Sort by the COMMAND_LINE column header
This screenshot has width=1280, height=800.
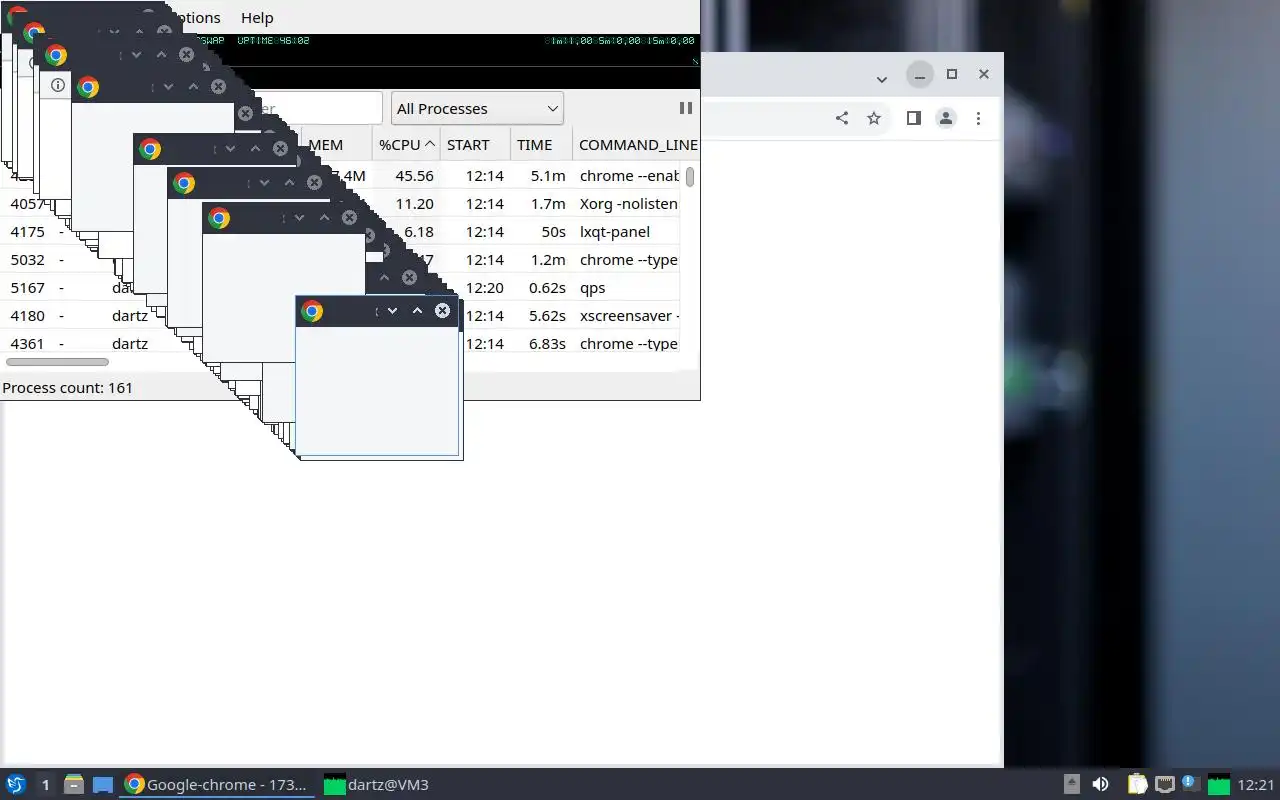coord(636,145)
